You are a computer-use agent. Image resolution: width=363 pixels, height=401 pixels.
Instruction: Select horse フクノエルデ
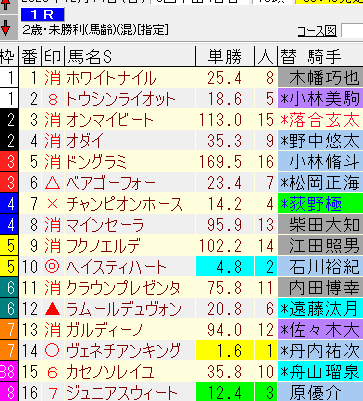[103, 246]
